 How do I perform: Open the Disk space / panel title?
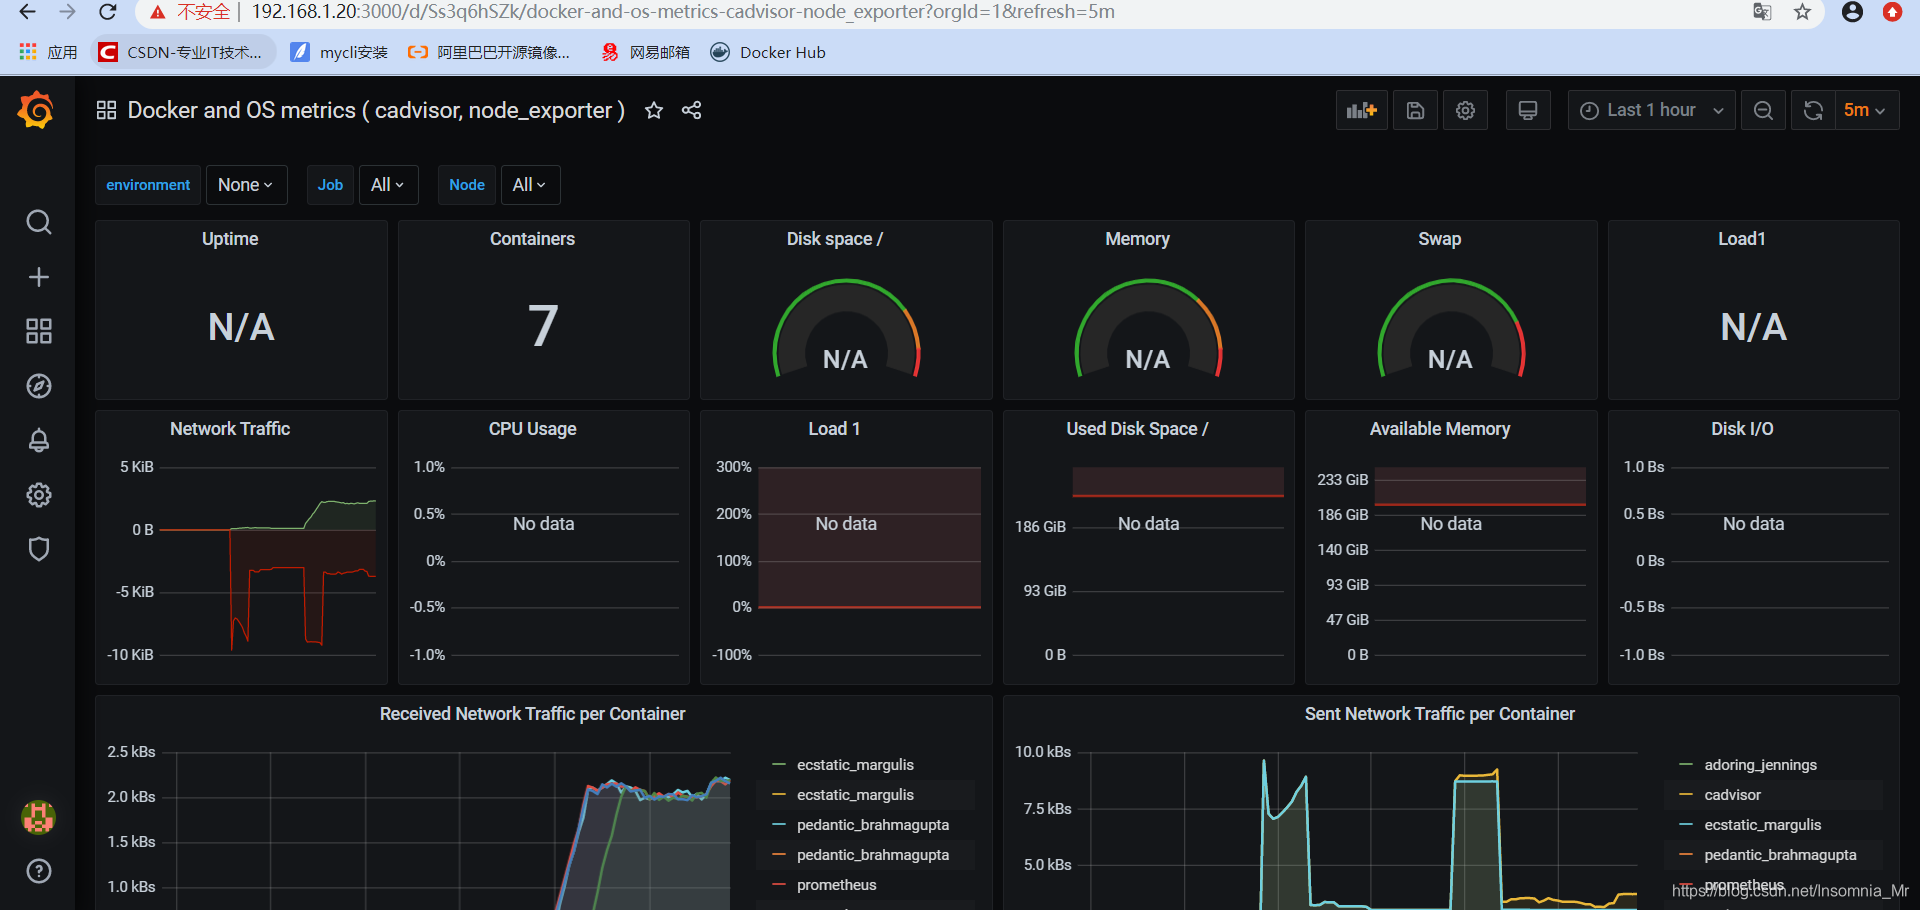point(835,239)
